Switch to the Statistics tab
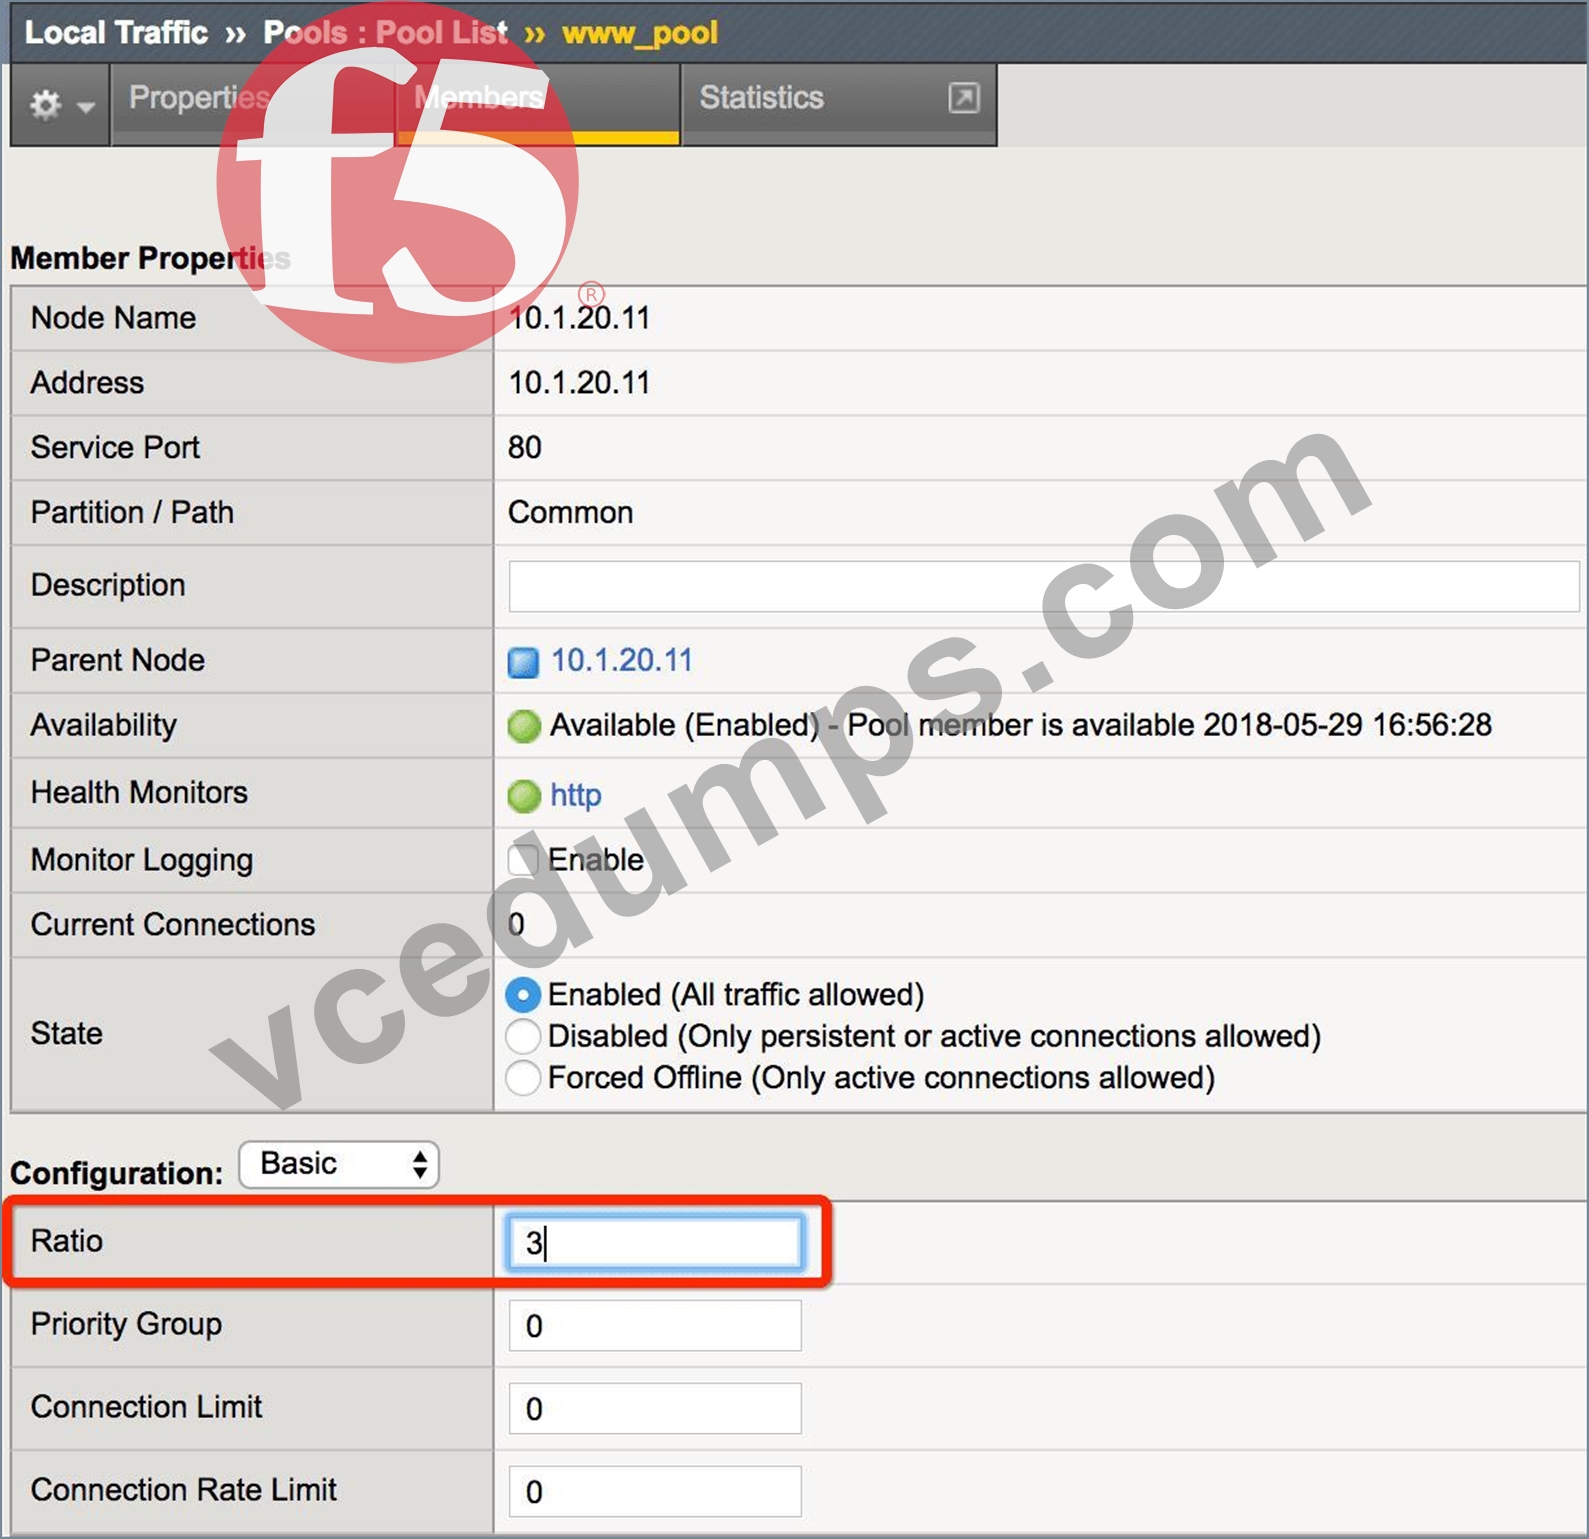1589x1539 pixels. [761, 97]
